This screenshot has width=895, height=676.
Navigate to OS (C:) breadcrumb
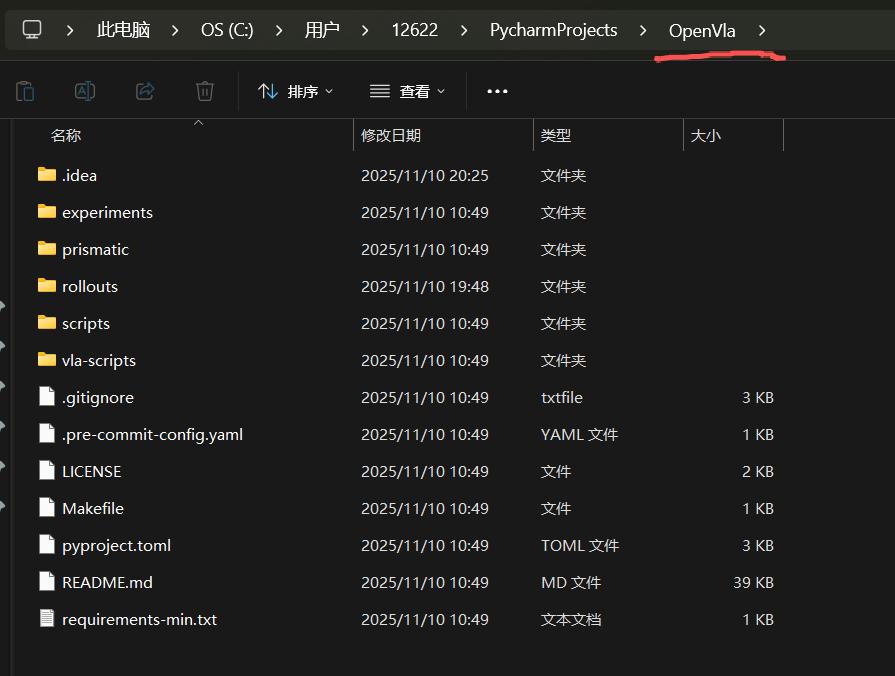227,30
